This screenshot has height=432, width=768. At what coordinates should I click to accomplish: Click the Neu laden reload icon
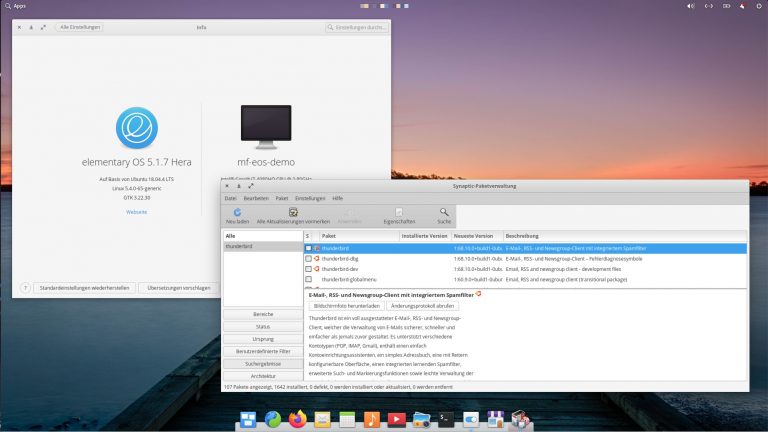(237, 212)
